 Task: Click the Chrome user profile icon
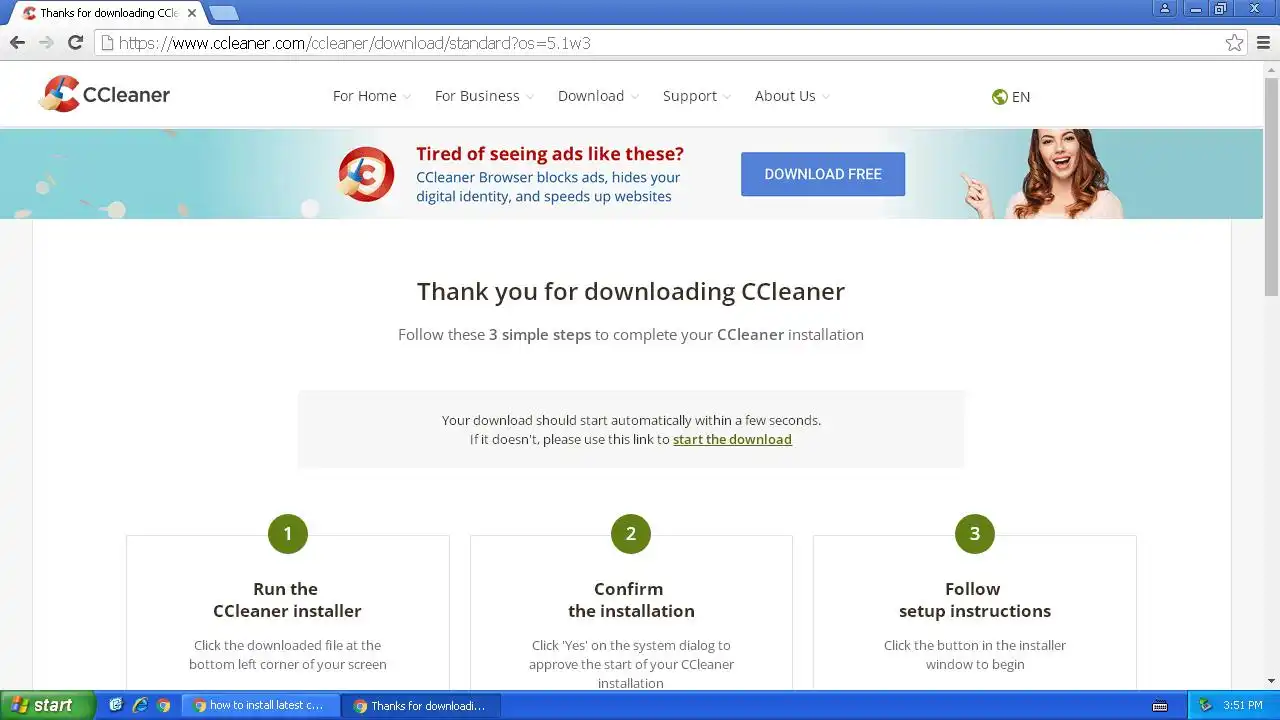[x=1164, y=9]
